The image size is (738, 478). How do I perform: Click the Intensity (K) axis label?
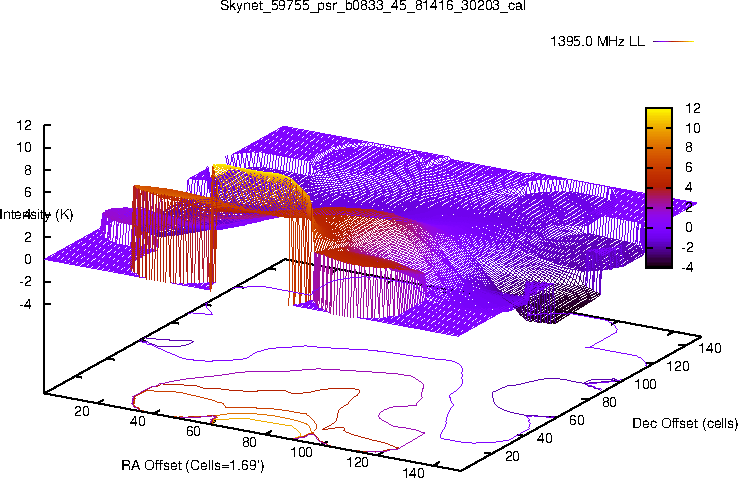pos(36,215)
